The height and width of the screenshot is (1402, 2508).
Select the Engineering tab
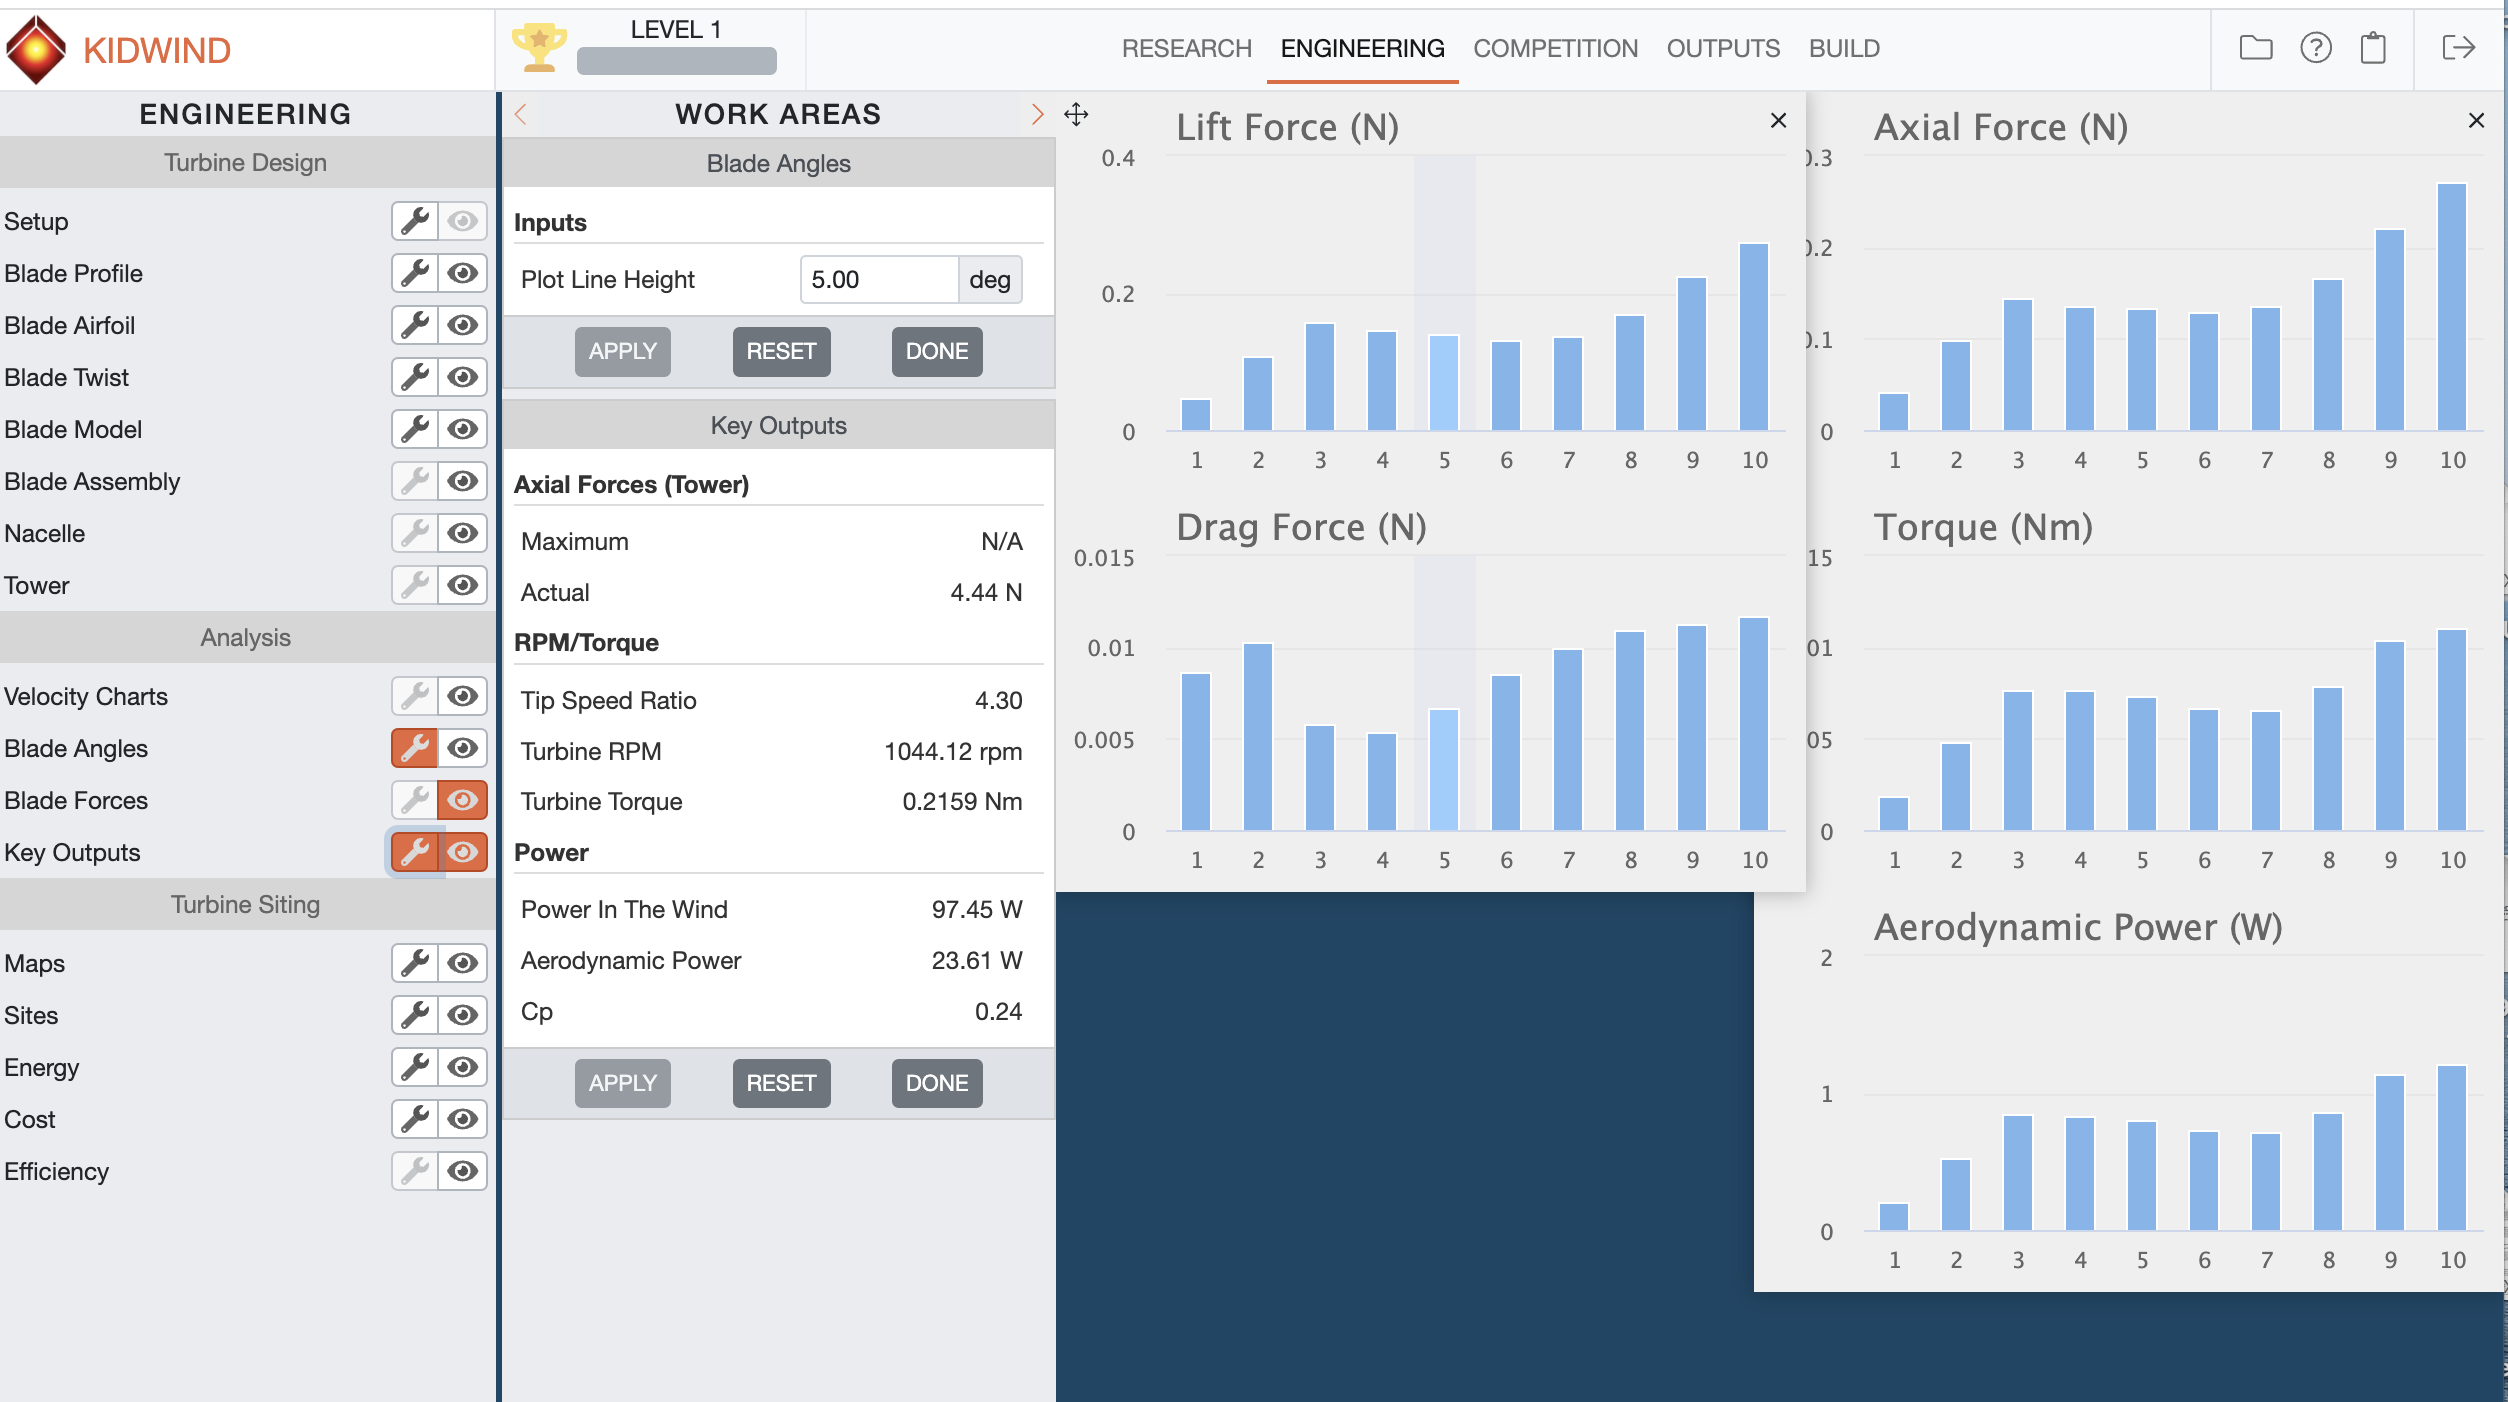pos(1362,48)
